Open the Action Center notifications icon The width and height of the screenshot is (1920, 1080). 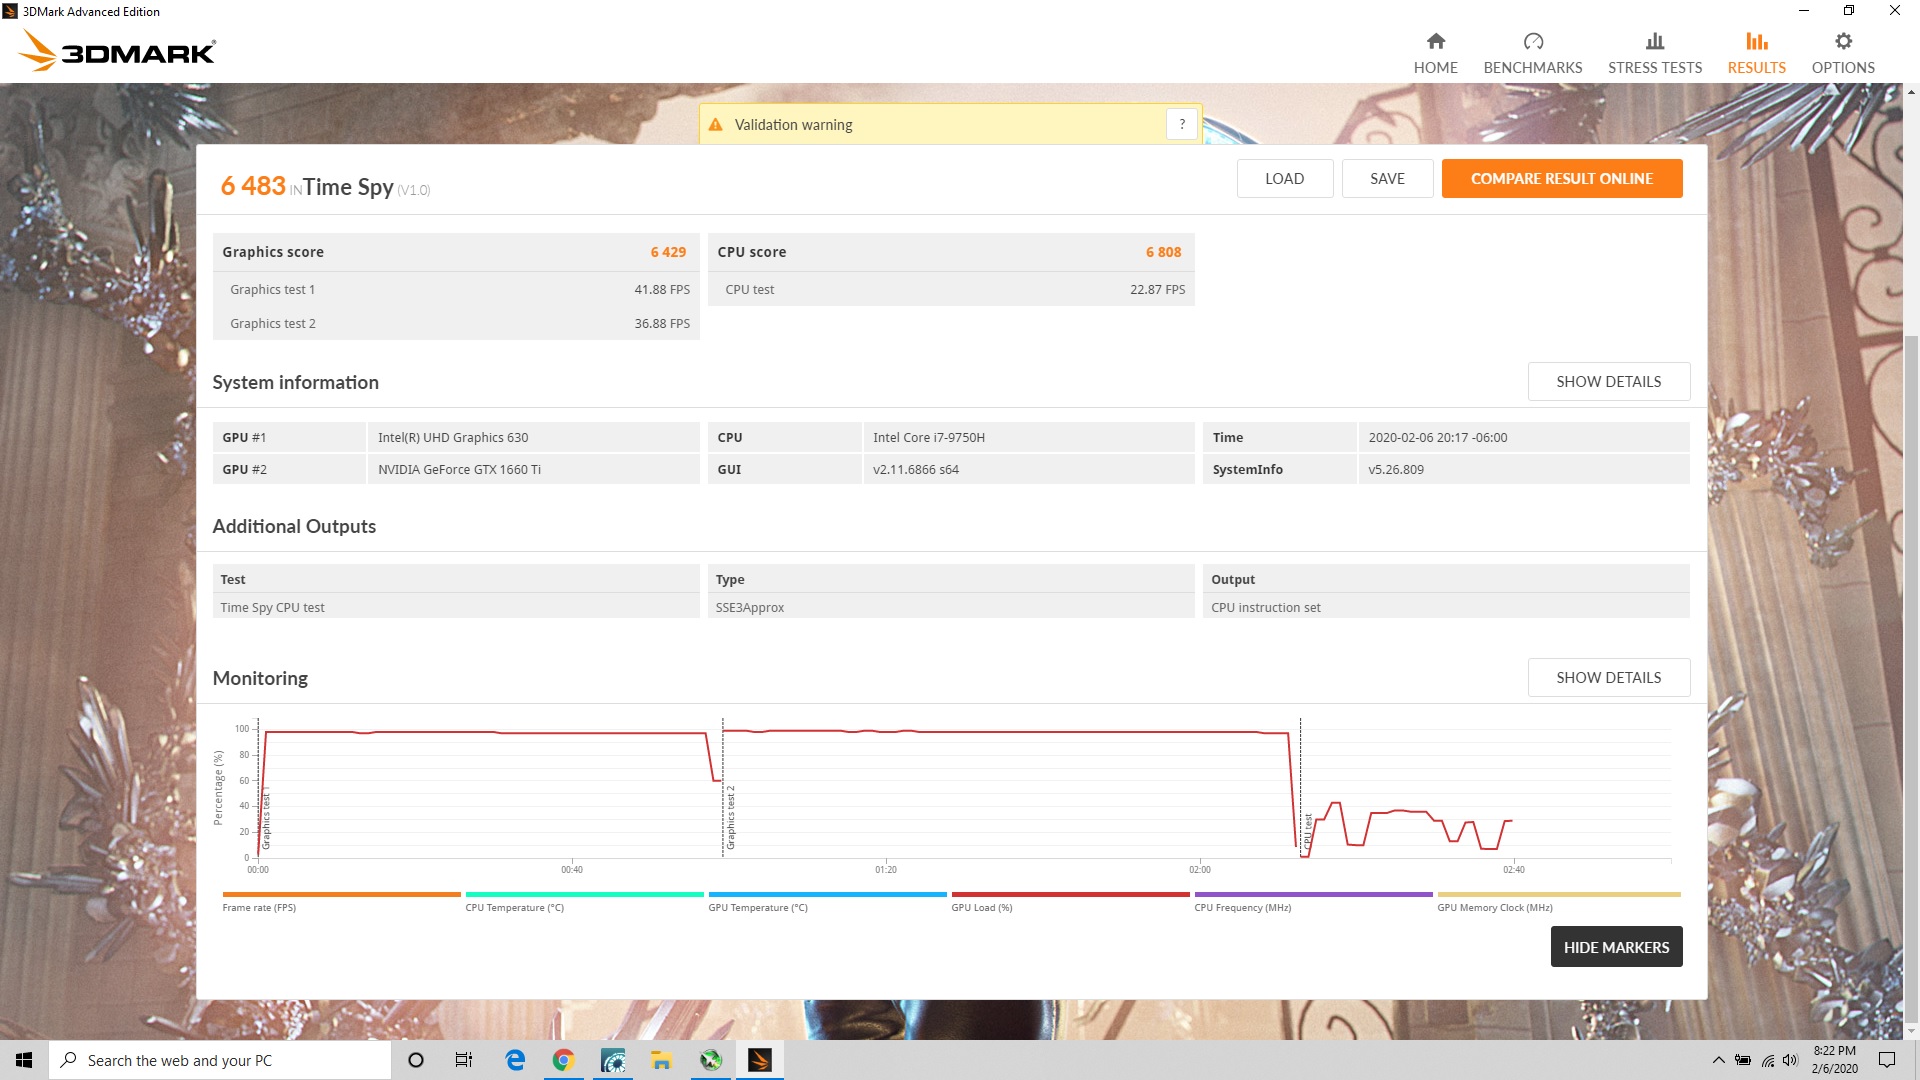(1887, 1060)
